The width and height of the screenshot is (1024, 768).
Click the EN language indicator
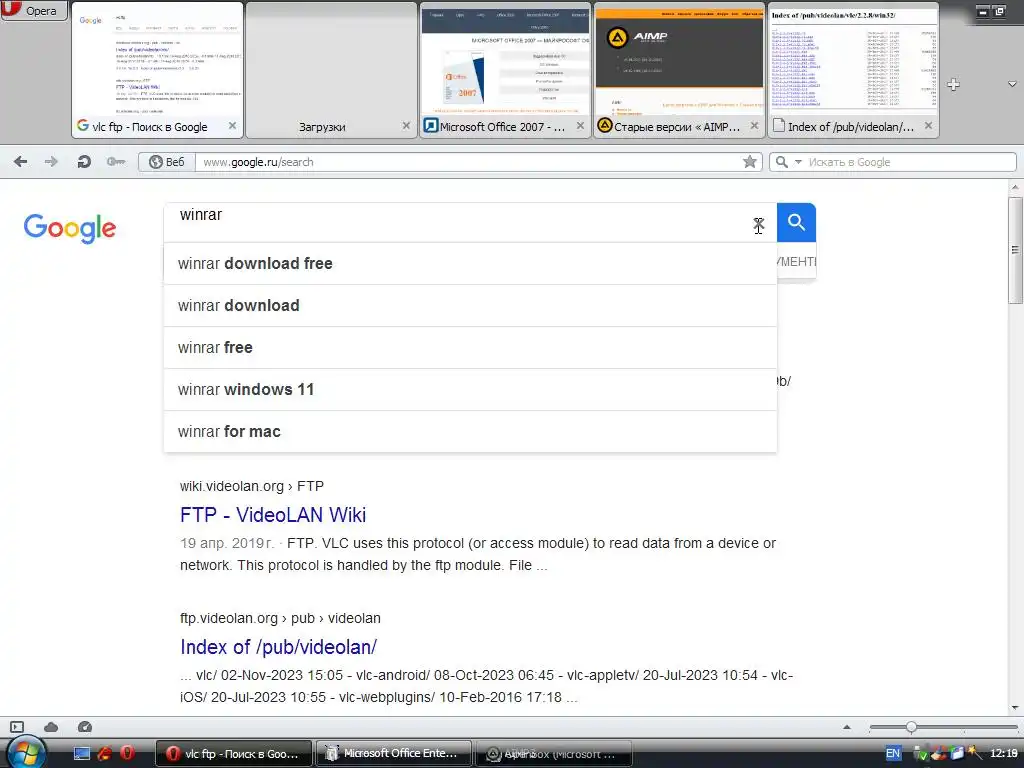pos(893,754)
